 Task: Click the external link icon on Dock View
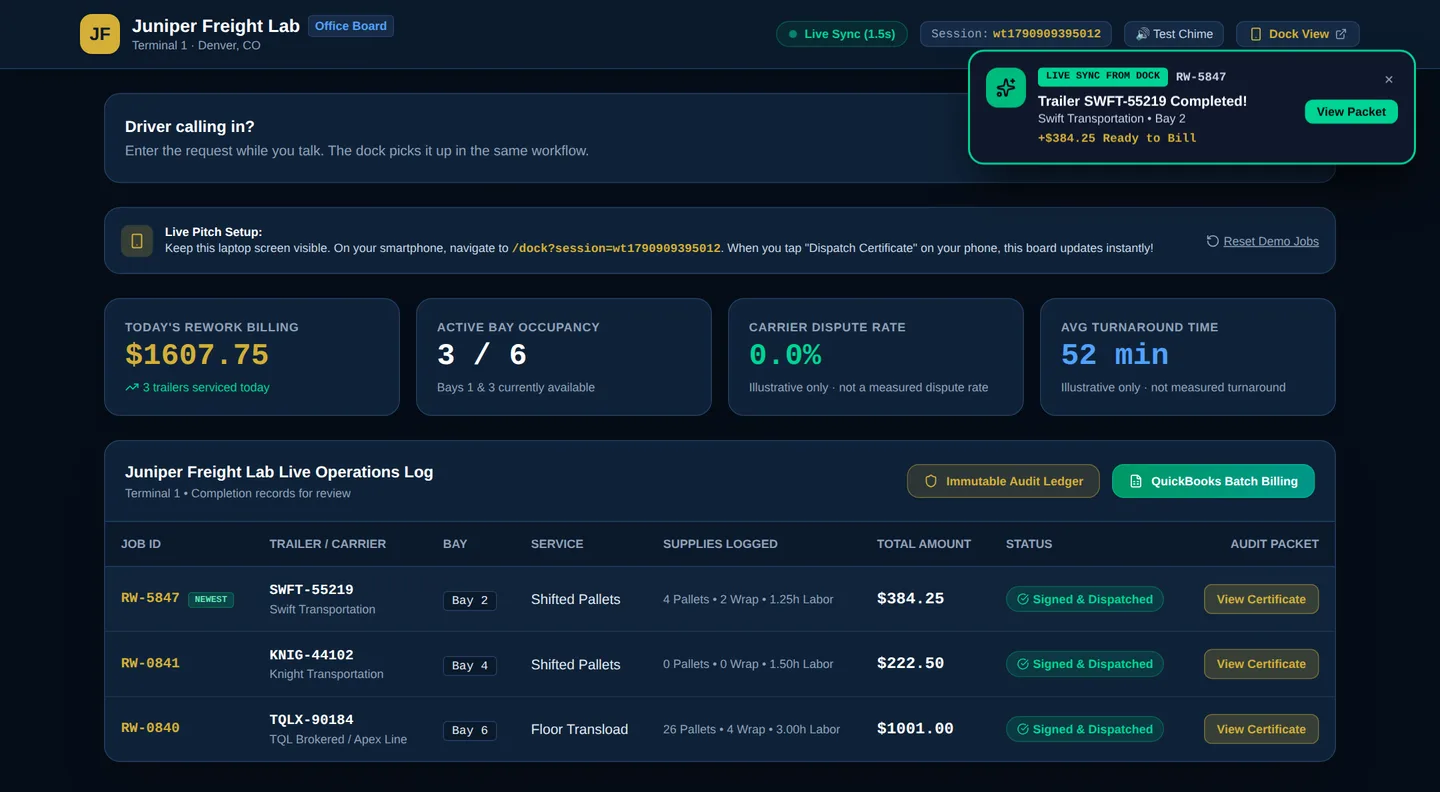point(1341,34)
